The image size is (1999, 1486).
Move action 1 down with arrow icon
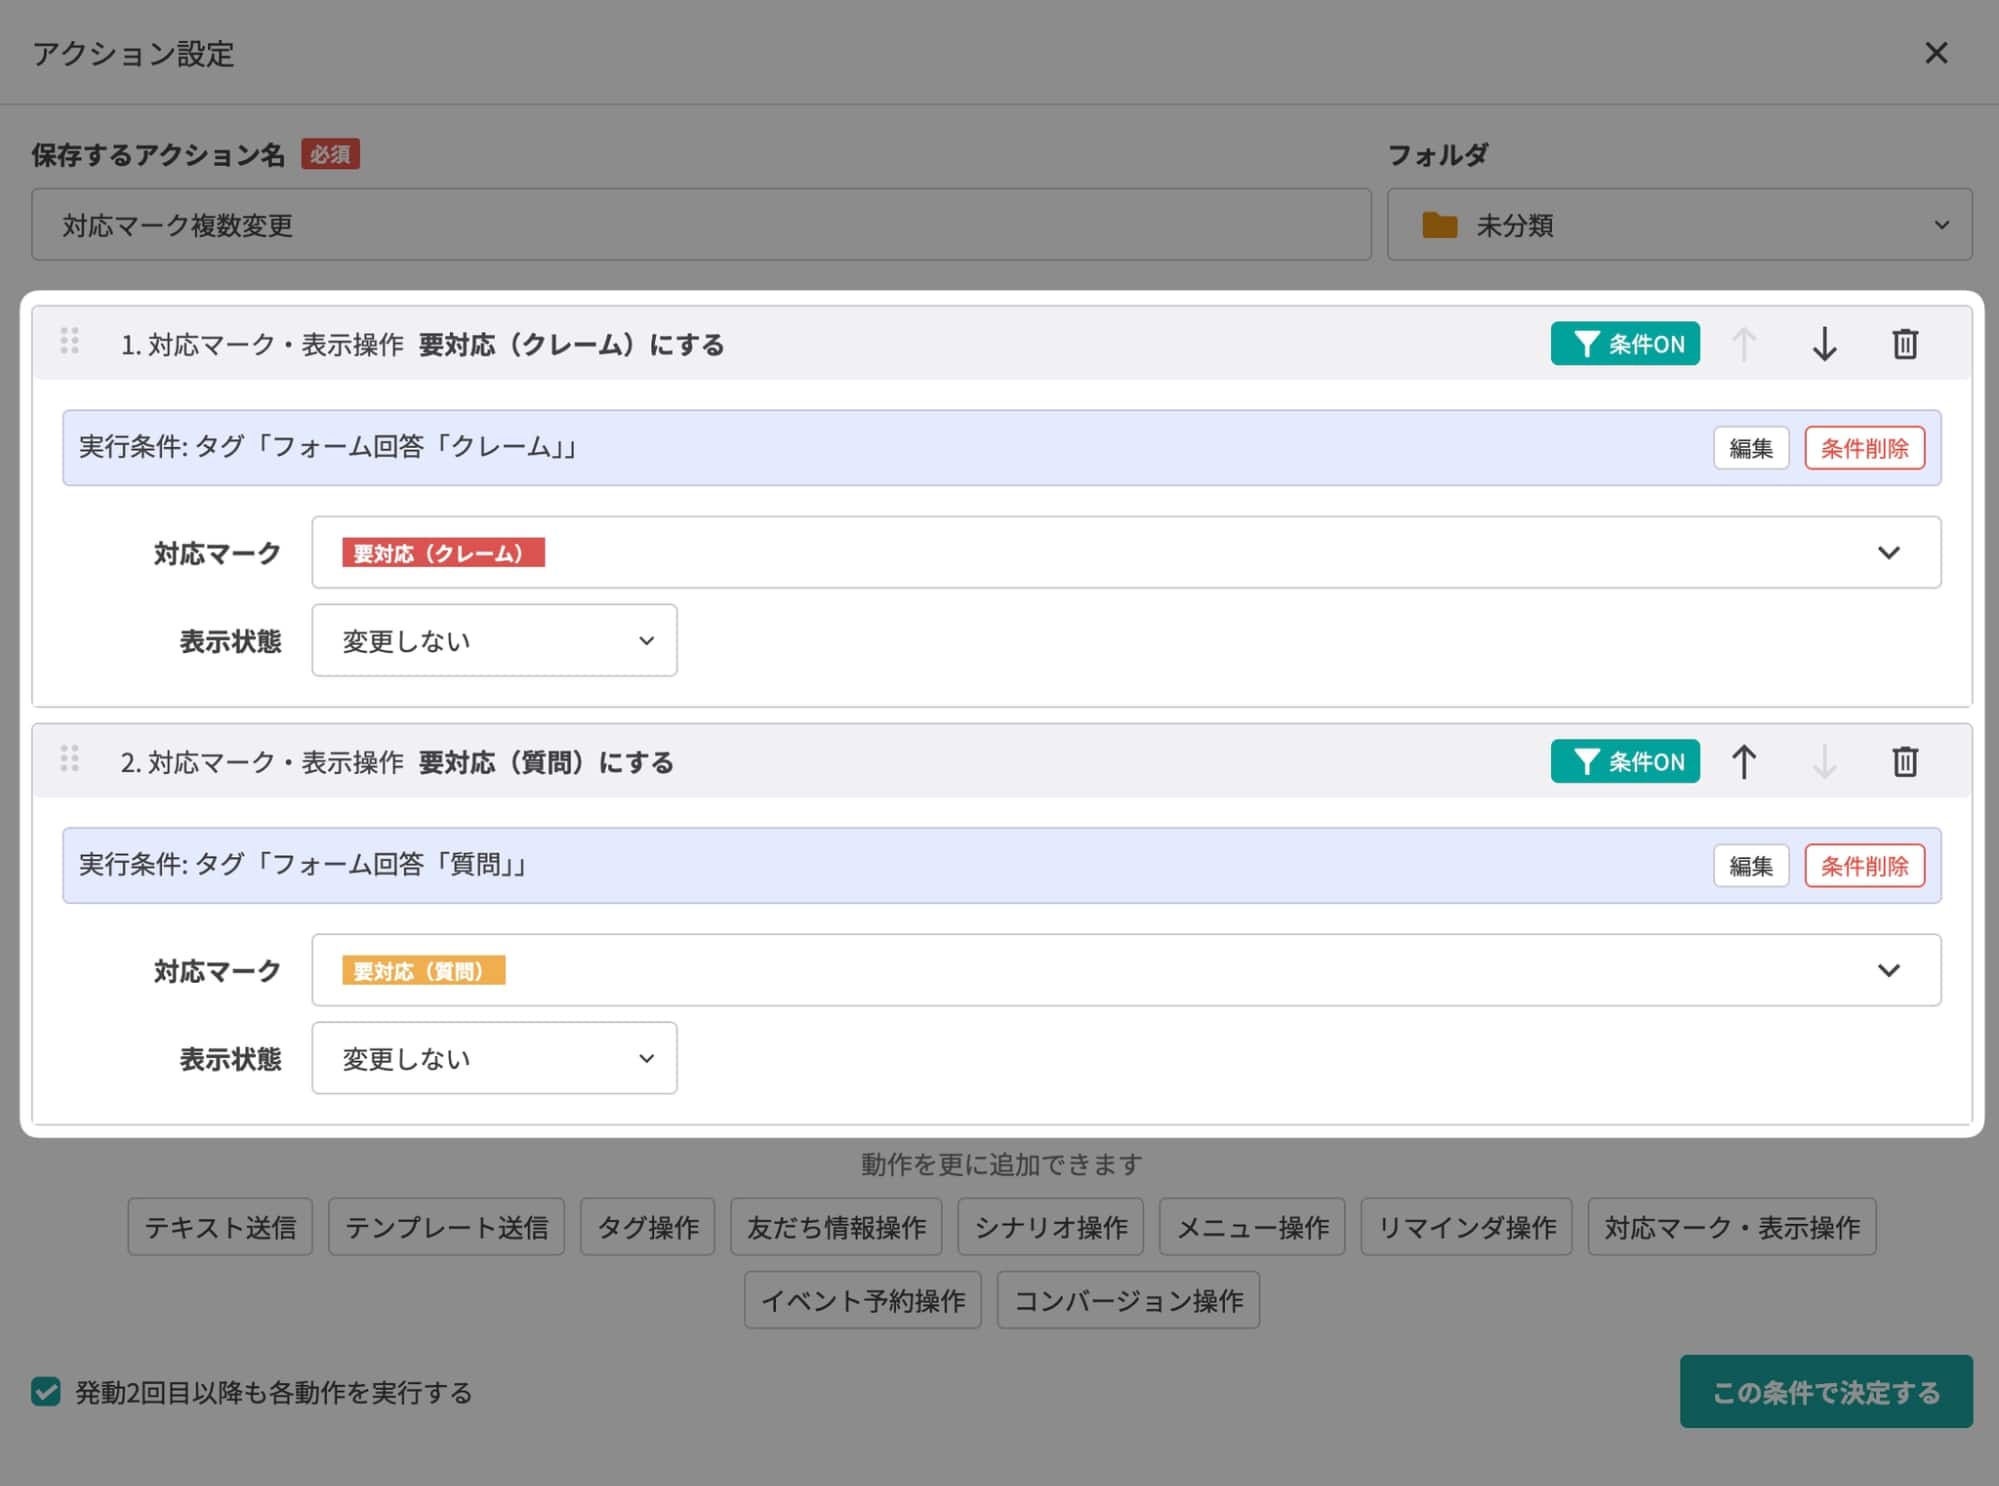[x=1824, y=344]
